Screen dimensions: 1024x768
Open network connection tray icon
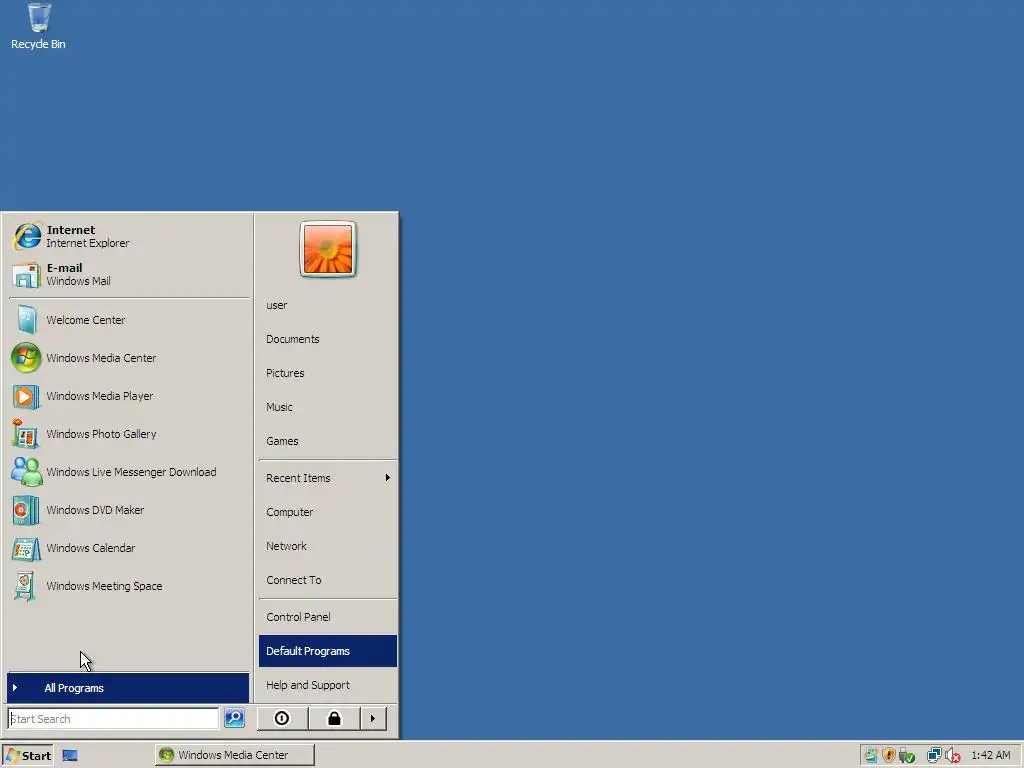(935, 756)
